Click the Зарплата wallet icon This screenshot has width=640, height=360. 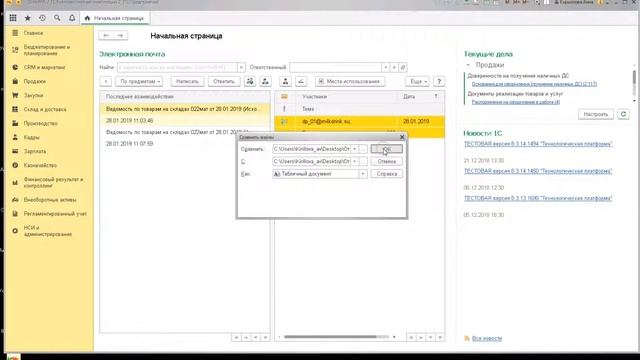click(x=15, y=151)
